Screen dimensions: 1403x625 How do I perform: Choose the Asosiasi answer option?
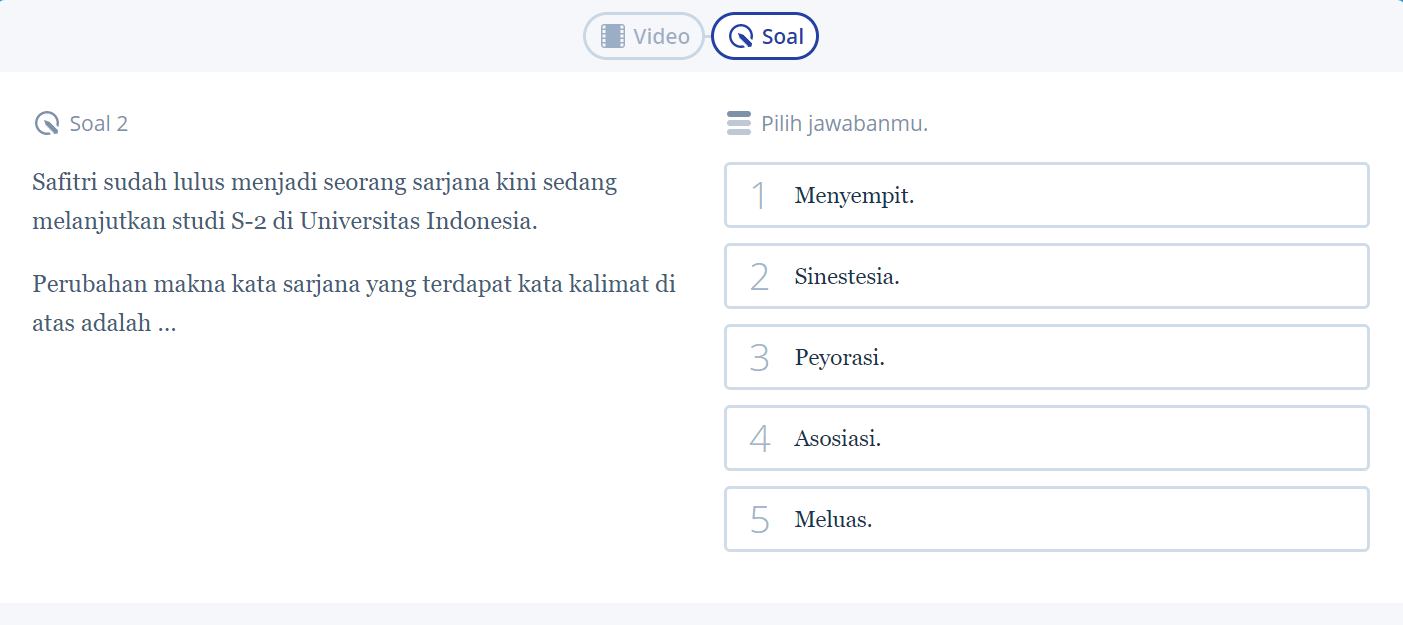click(1046, 438)
